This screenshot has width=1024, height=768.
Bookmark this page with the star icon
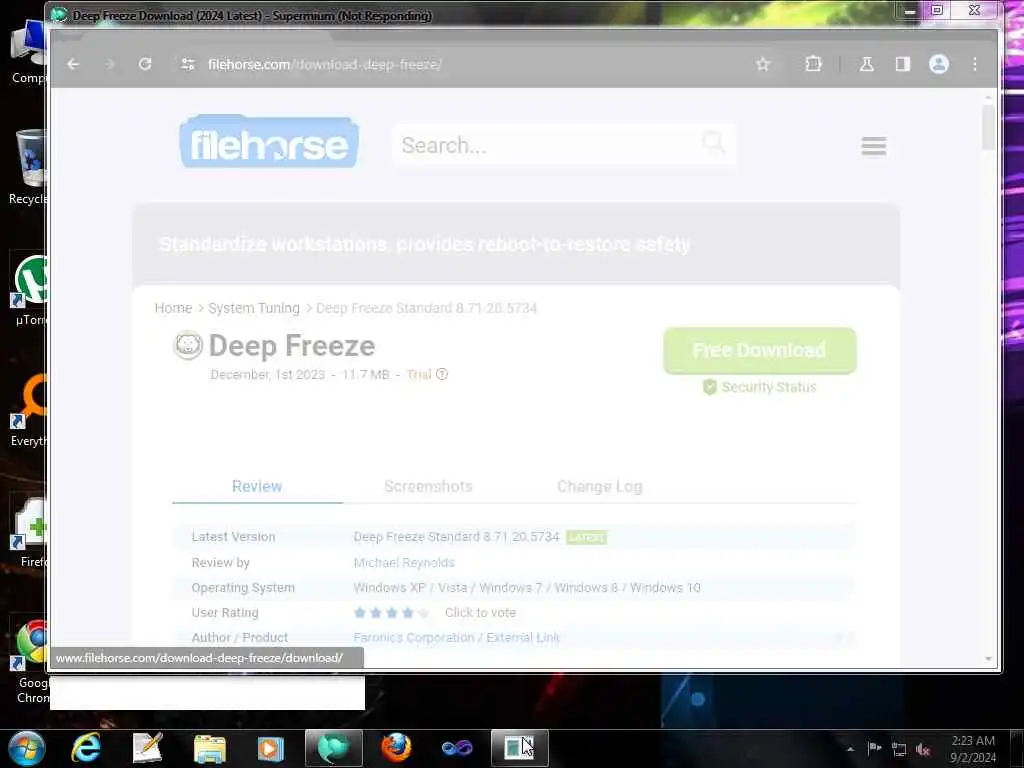763,64
